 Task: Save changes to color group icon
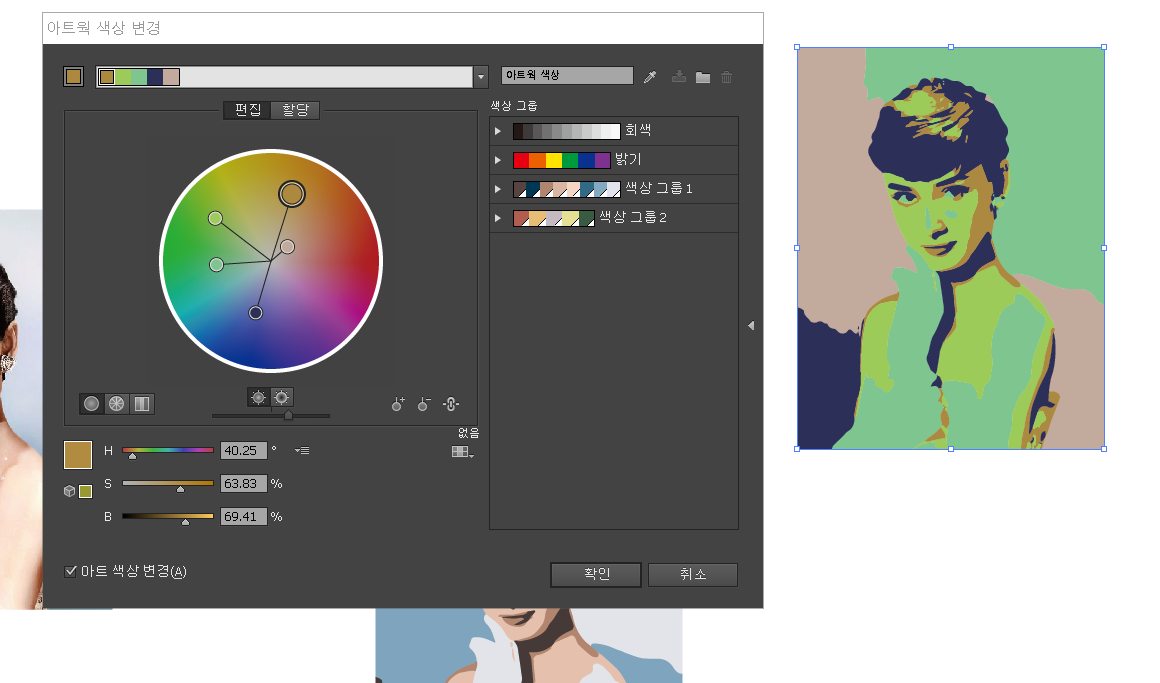tap(678, 77)
